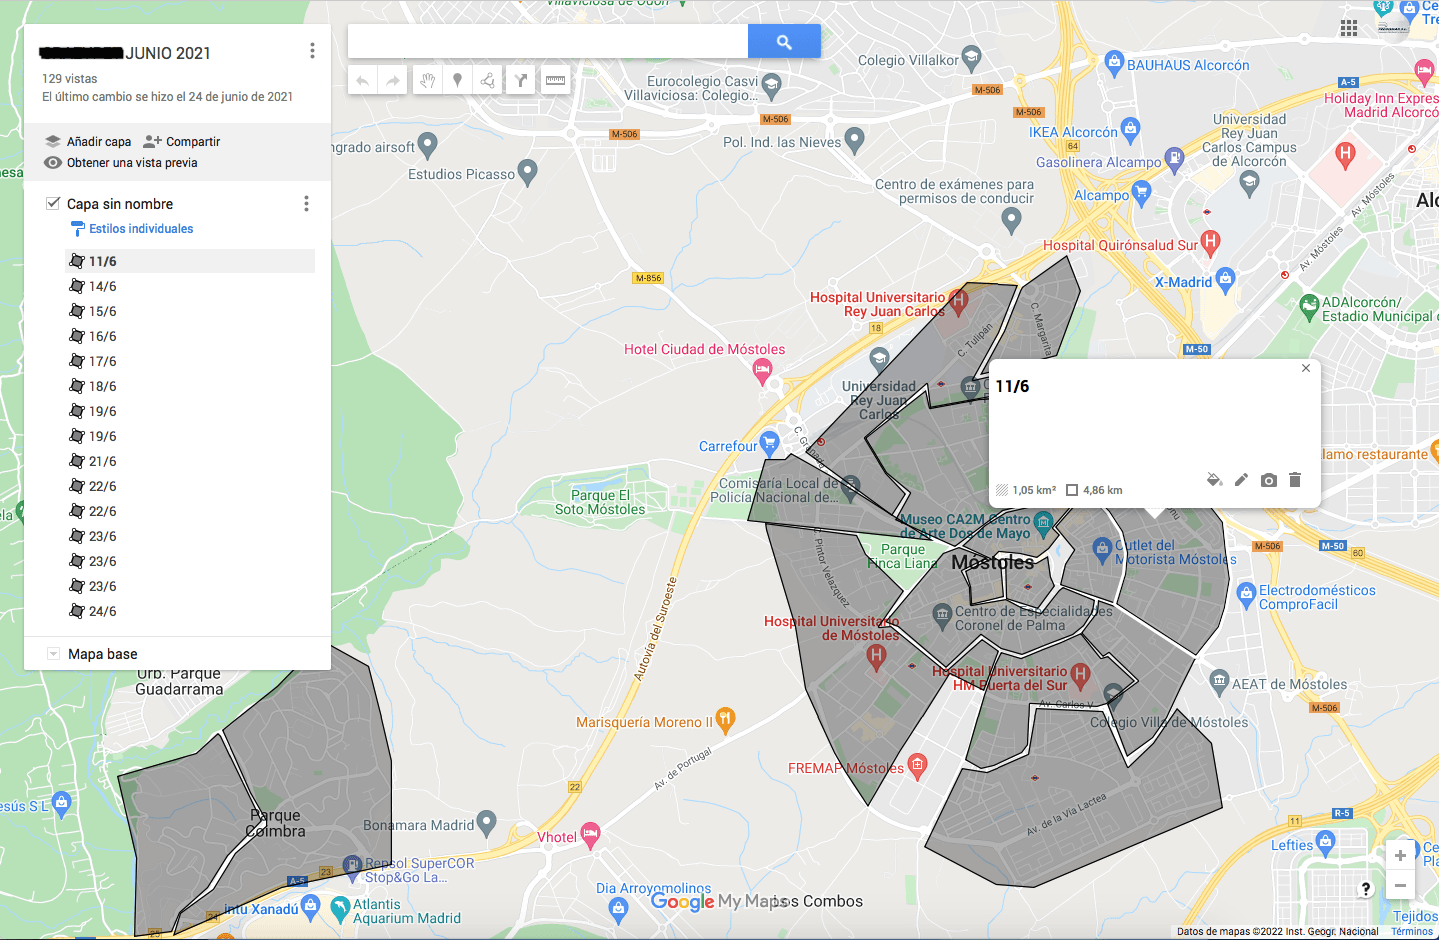Screen dimensions: 1439x940
Task: Click the Hotel Ciudad de Móstoles marker
Action: click(762, 372)
